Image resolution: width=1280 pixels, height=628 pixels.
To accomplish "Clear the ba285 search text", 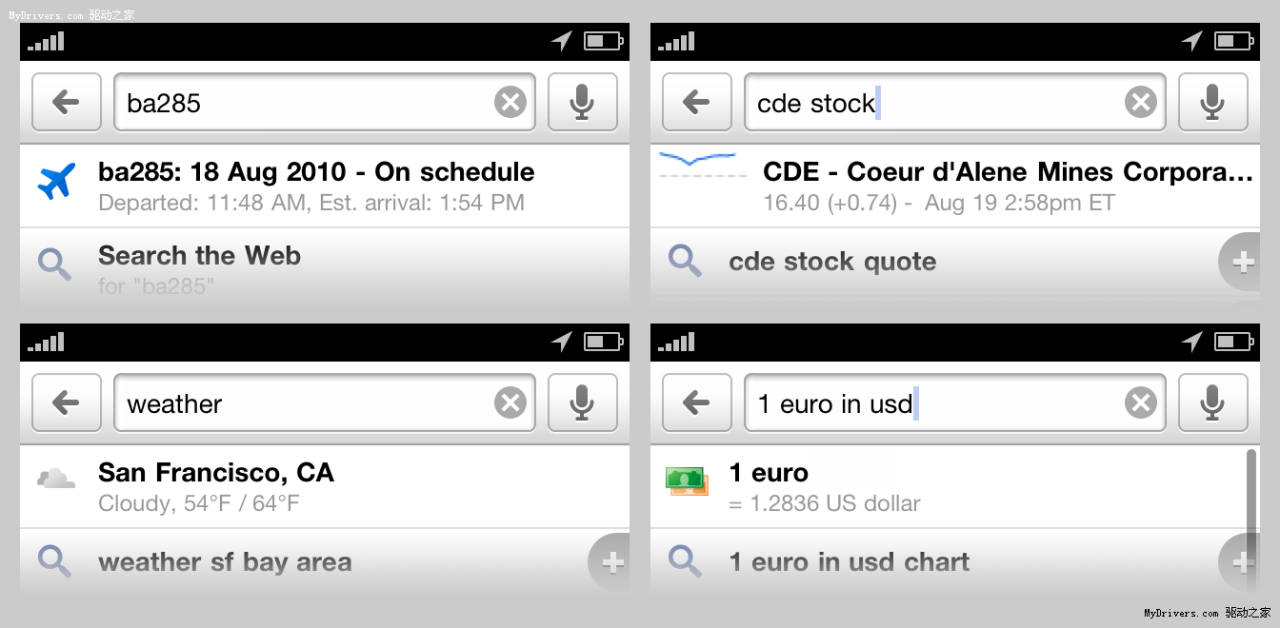I will (x=510, y=102).
